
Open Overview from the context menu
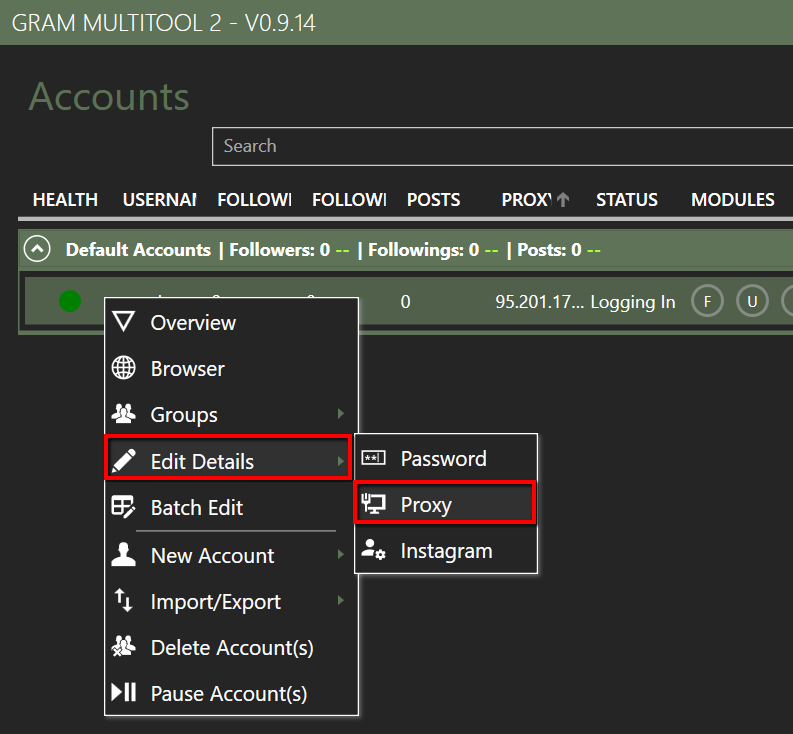pos(231,323)
